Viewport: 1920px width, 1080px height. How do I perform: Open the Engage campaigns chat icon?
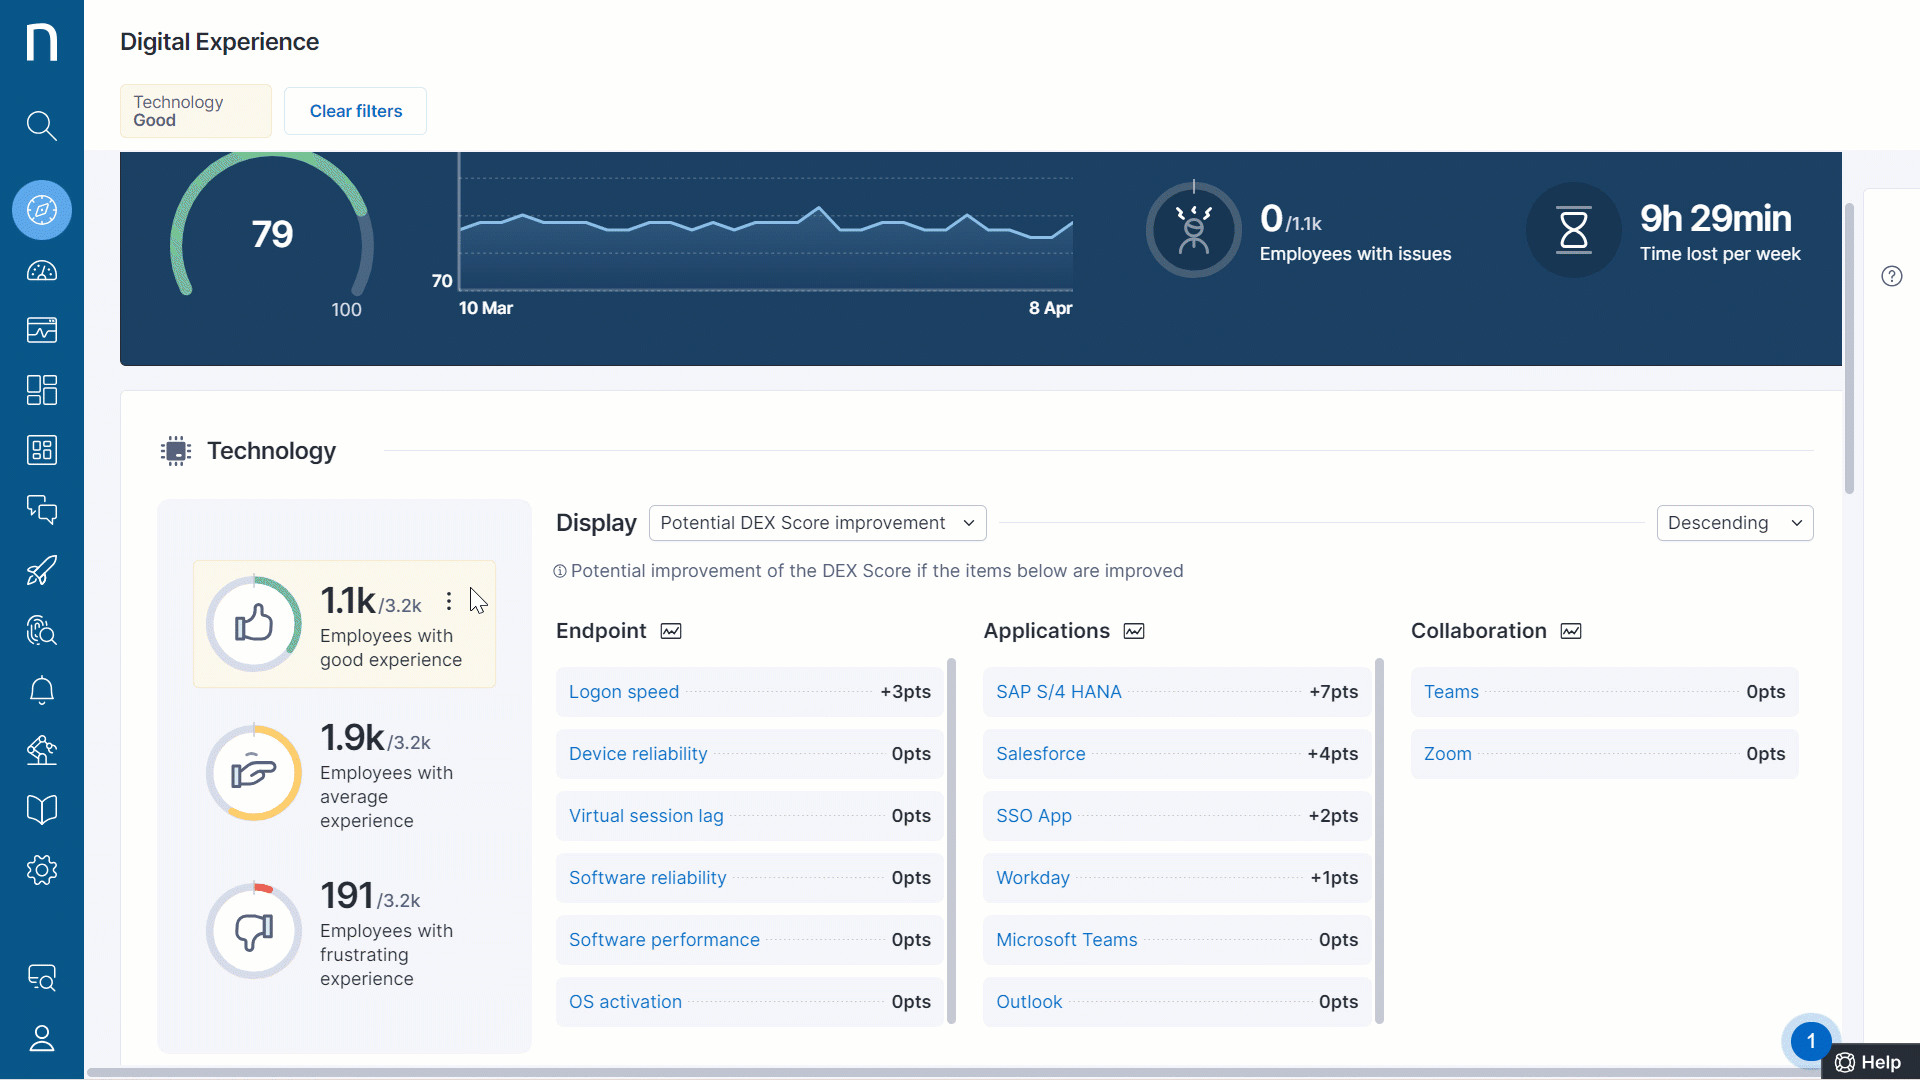tap(42, 510)
